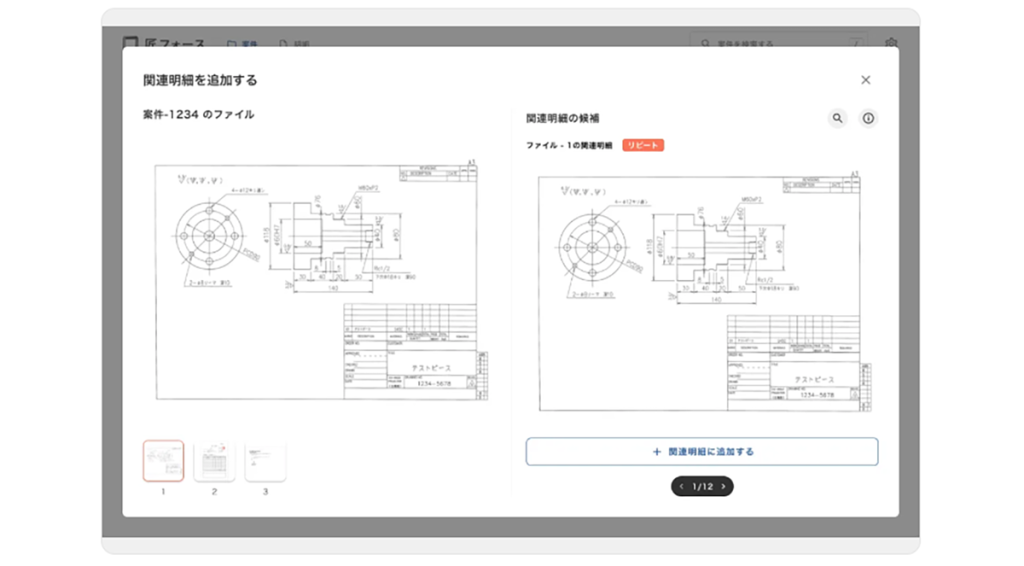Screen dimensions: 1024x566
Task: Go to previous candidate with left chevron
Action: (681, 487)
